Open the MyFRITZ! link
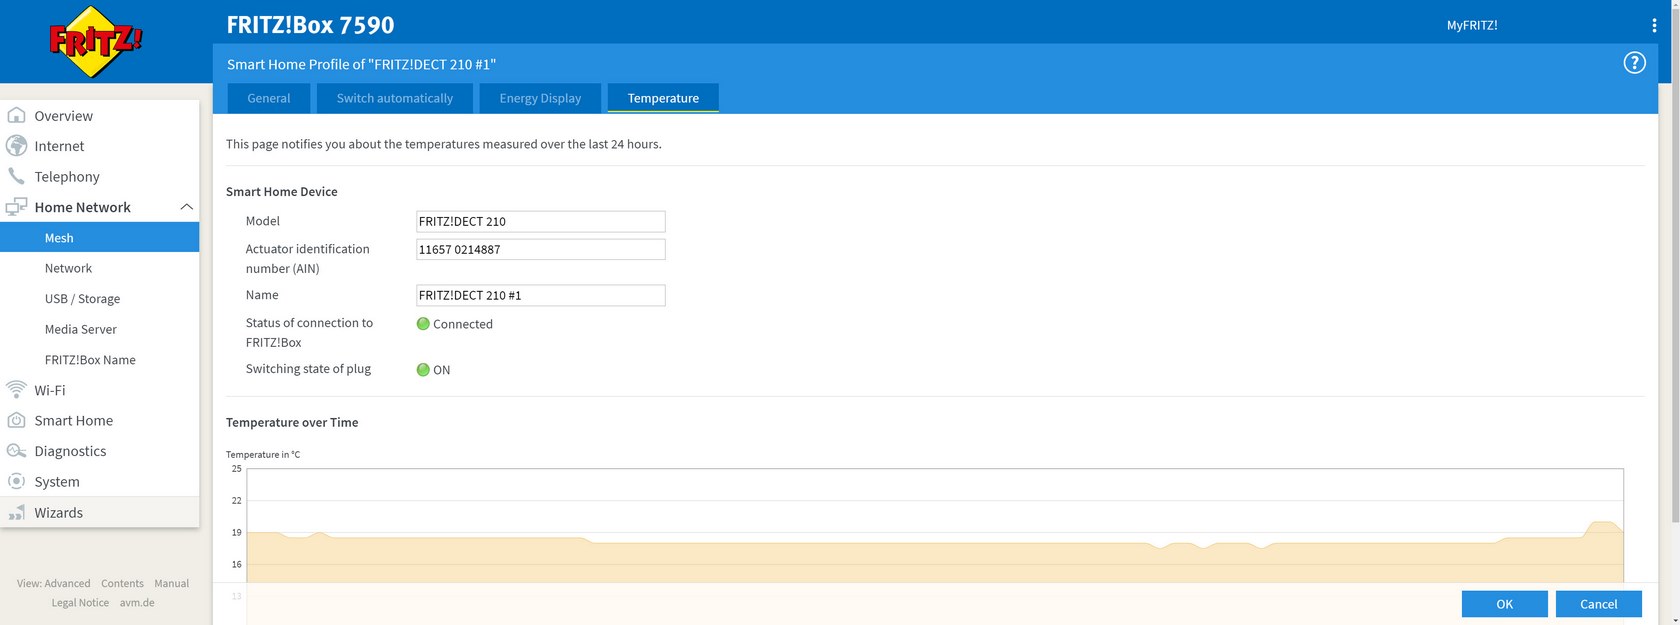 click(1472, 25)
